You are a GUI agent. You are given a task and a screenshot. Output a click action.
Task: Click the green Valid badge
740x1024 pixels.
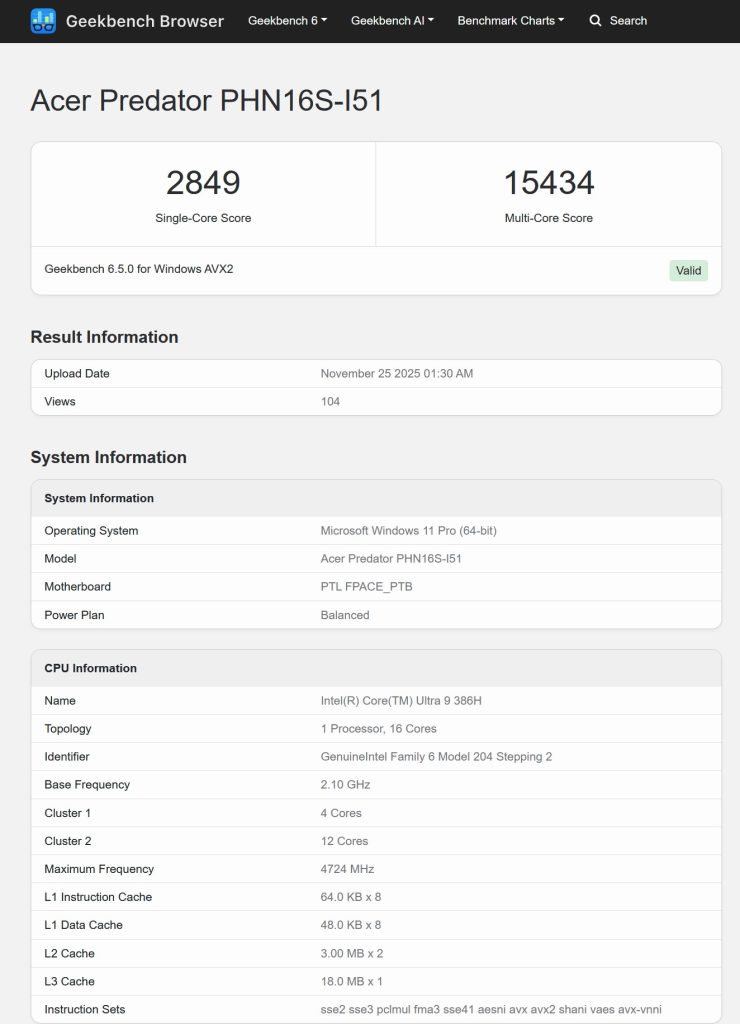pos(688,270)
